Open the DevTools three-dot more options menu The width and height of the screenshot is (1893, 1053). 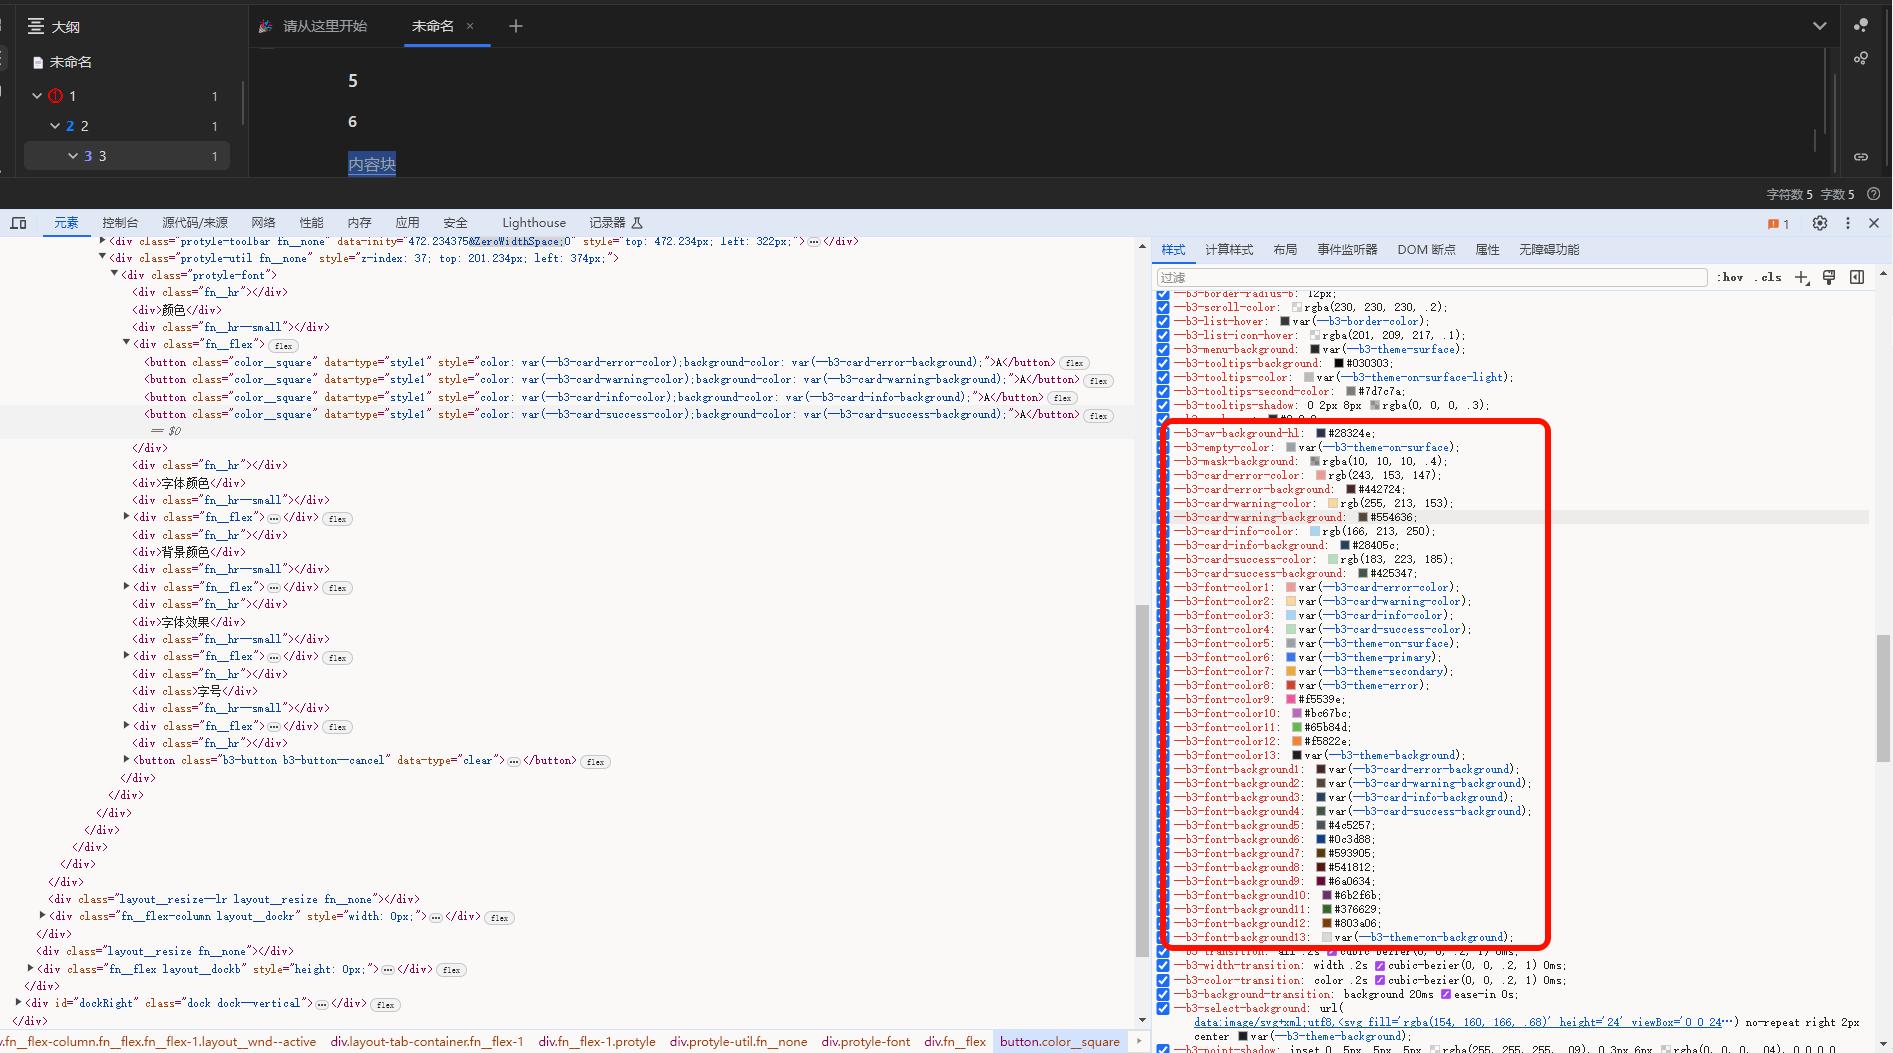pyautogui.click(x=1848, y=223)
